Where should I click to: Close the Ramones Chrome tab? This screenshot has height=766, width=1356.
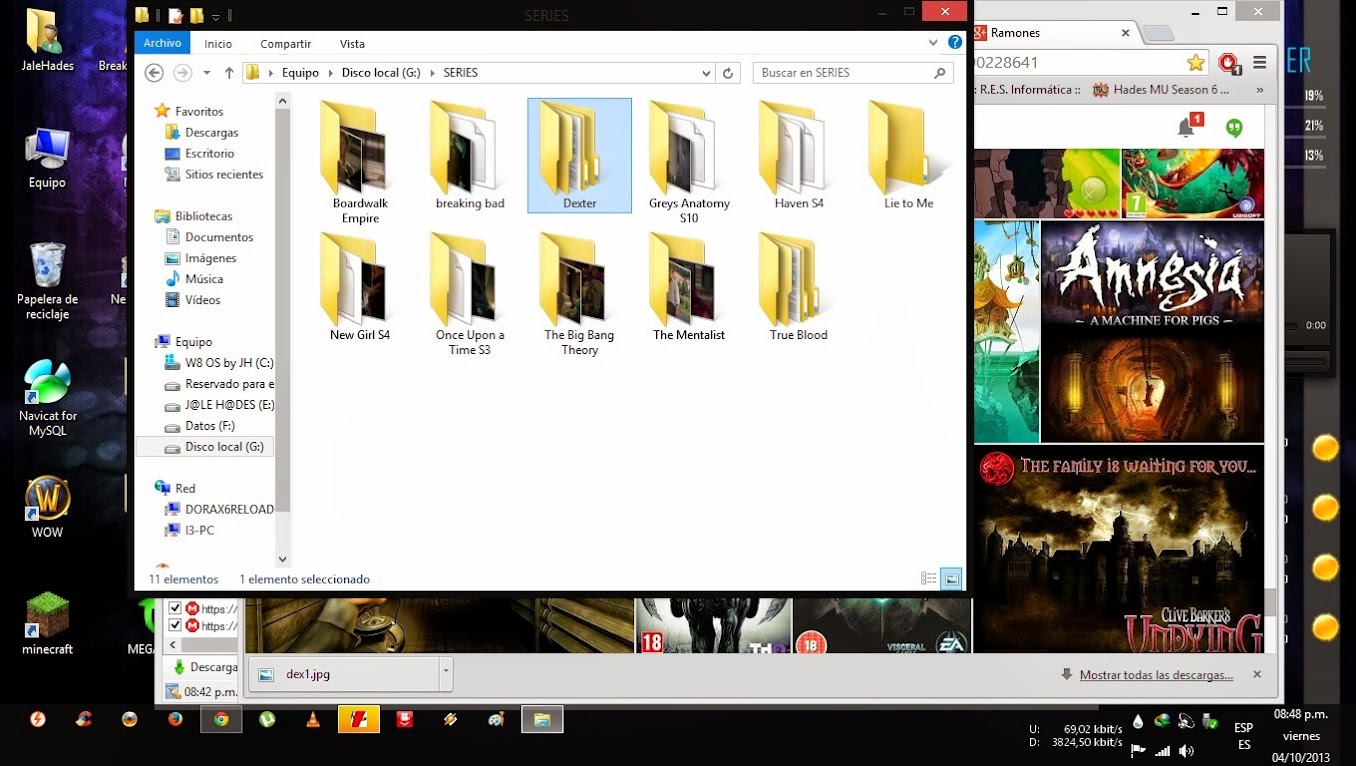(1125, 33)
